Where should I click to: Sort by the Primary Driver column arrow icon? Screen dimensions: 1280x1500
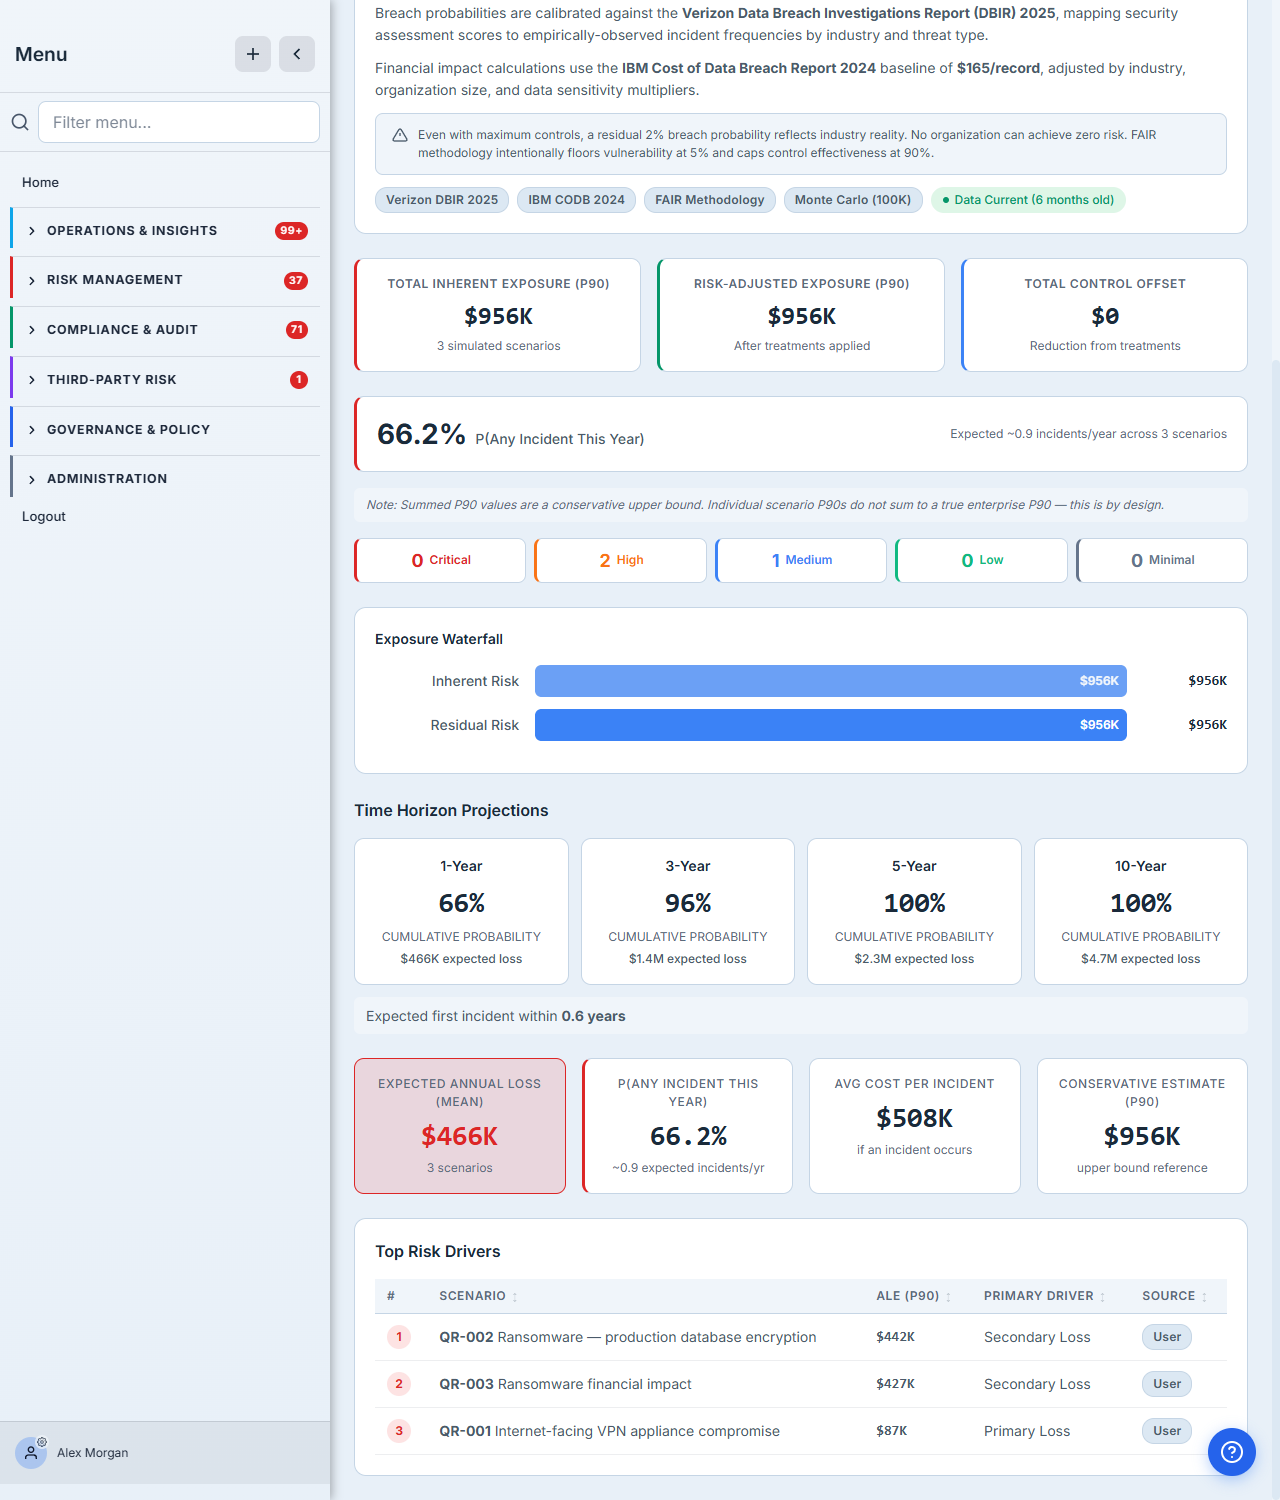point(1102,1297)
